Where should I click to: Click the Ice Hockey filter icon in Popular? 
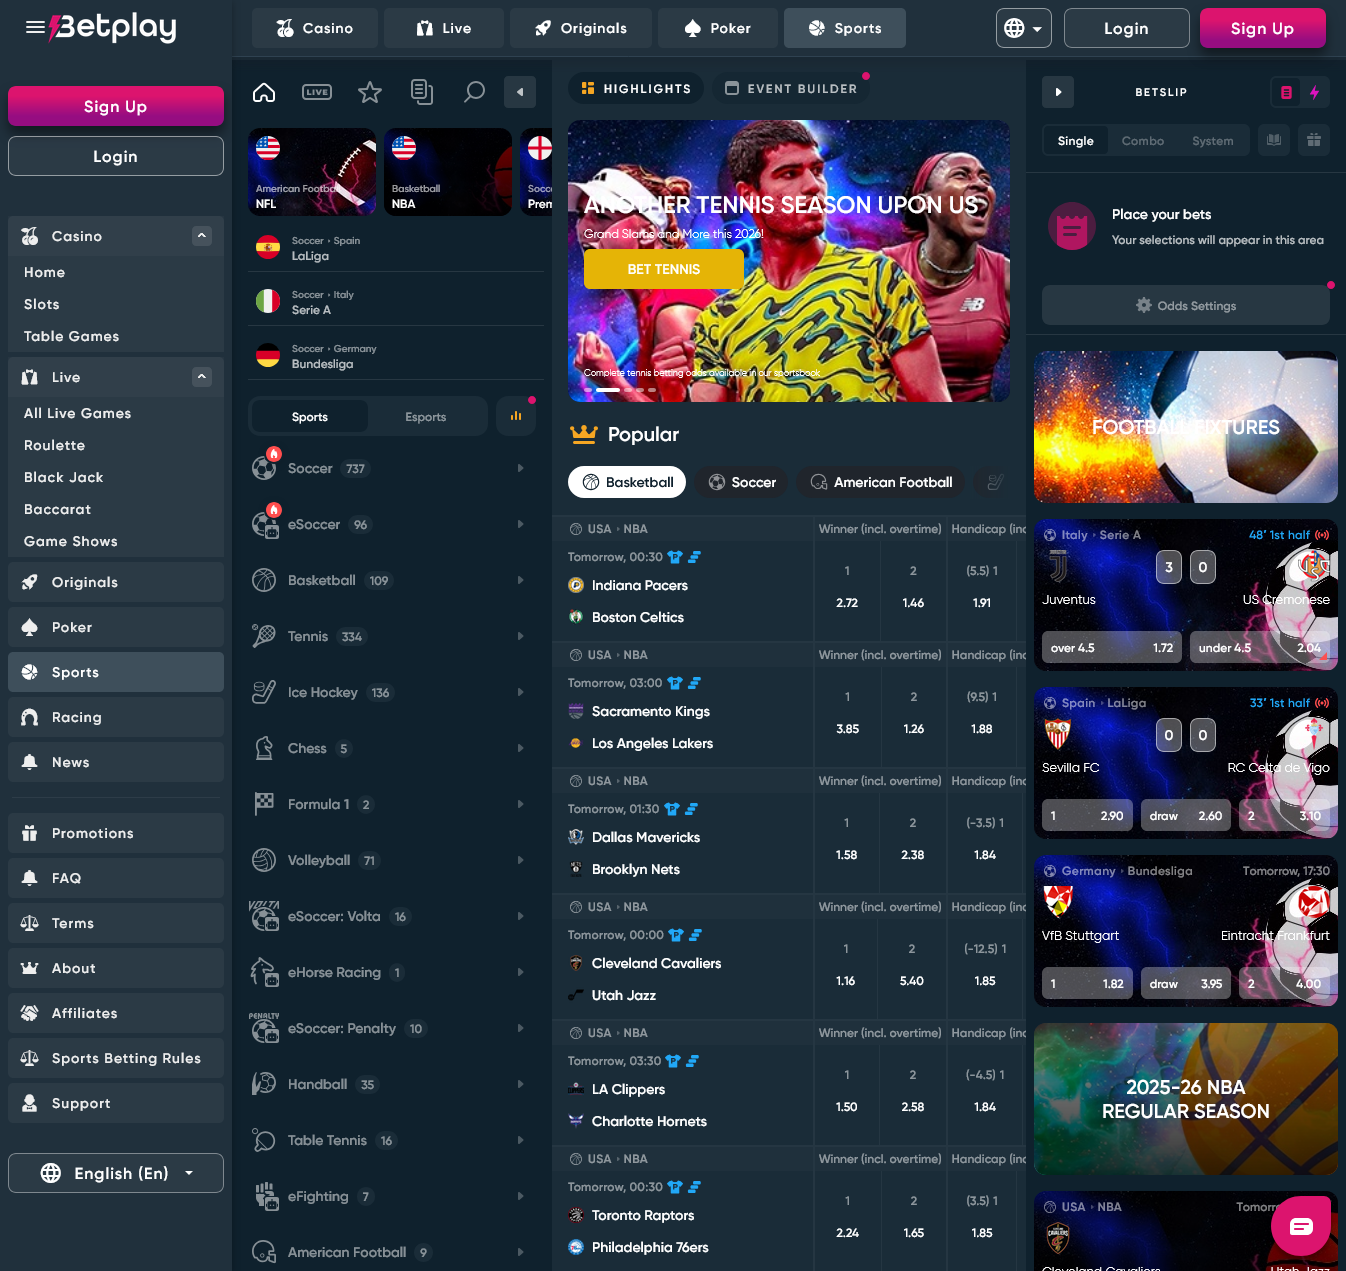pyautogui.click(x=995, y=482)
